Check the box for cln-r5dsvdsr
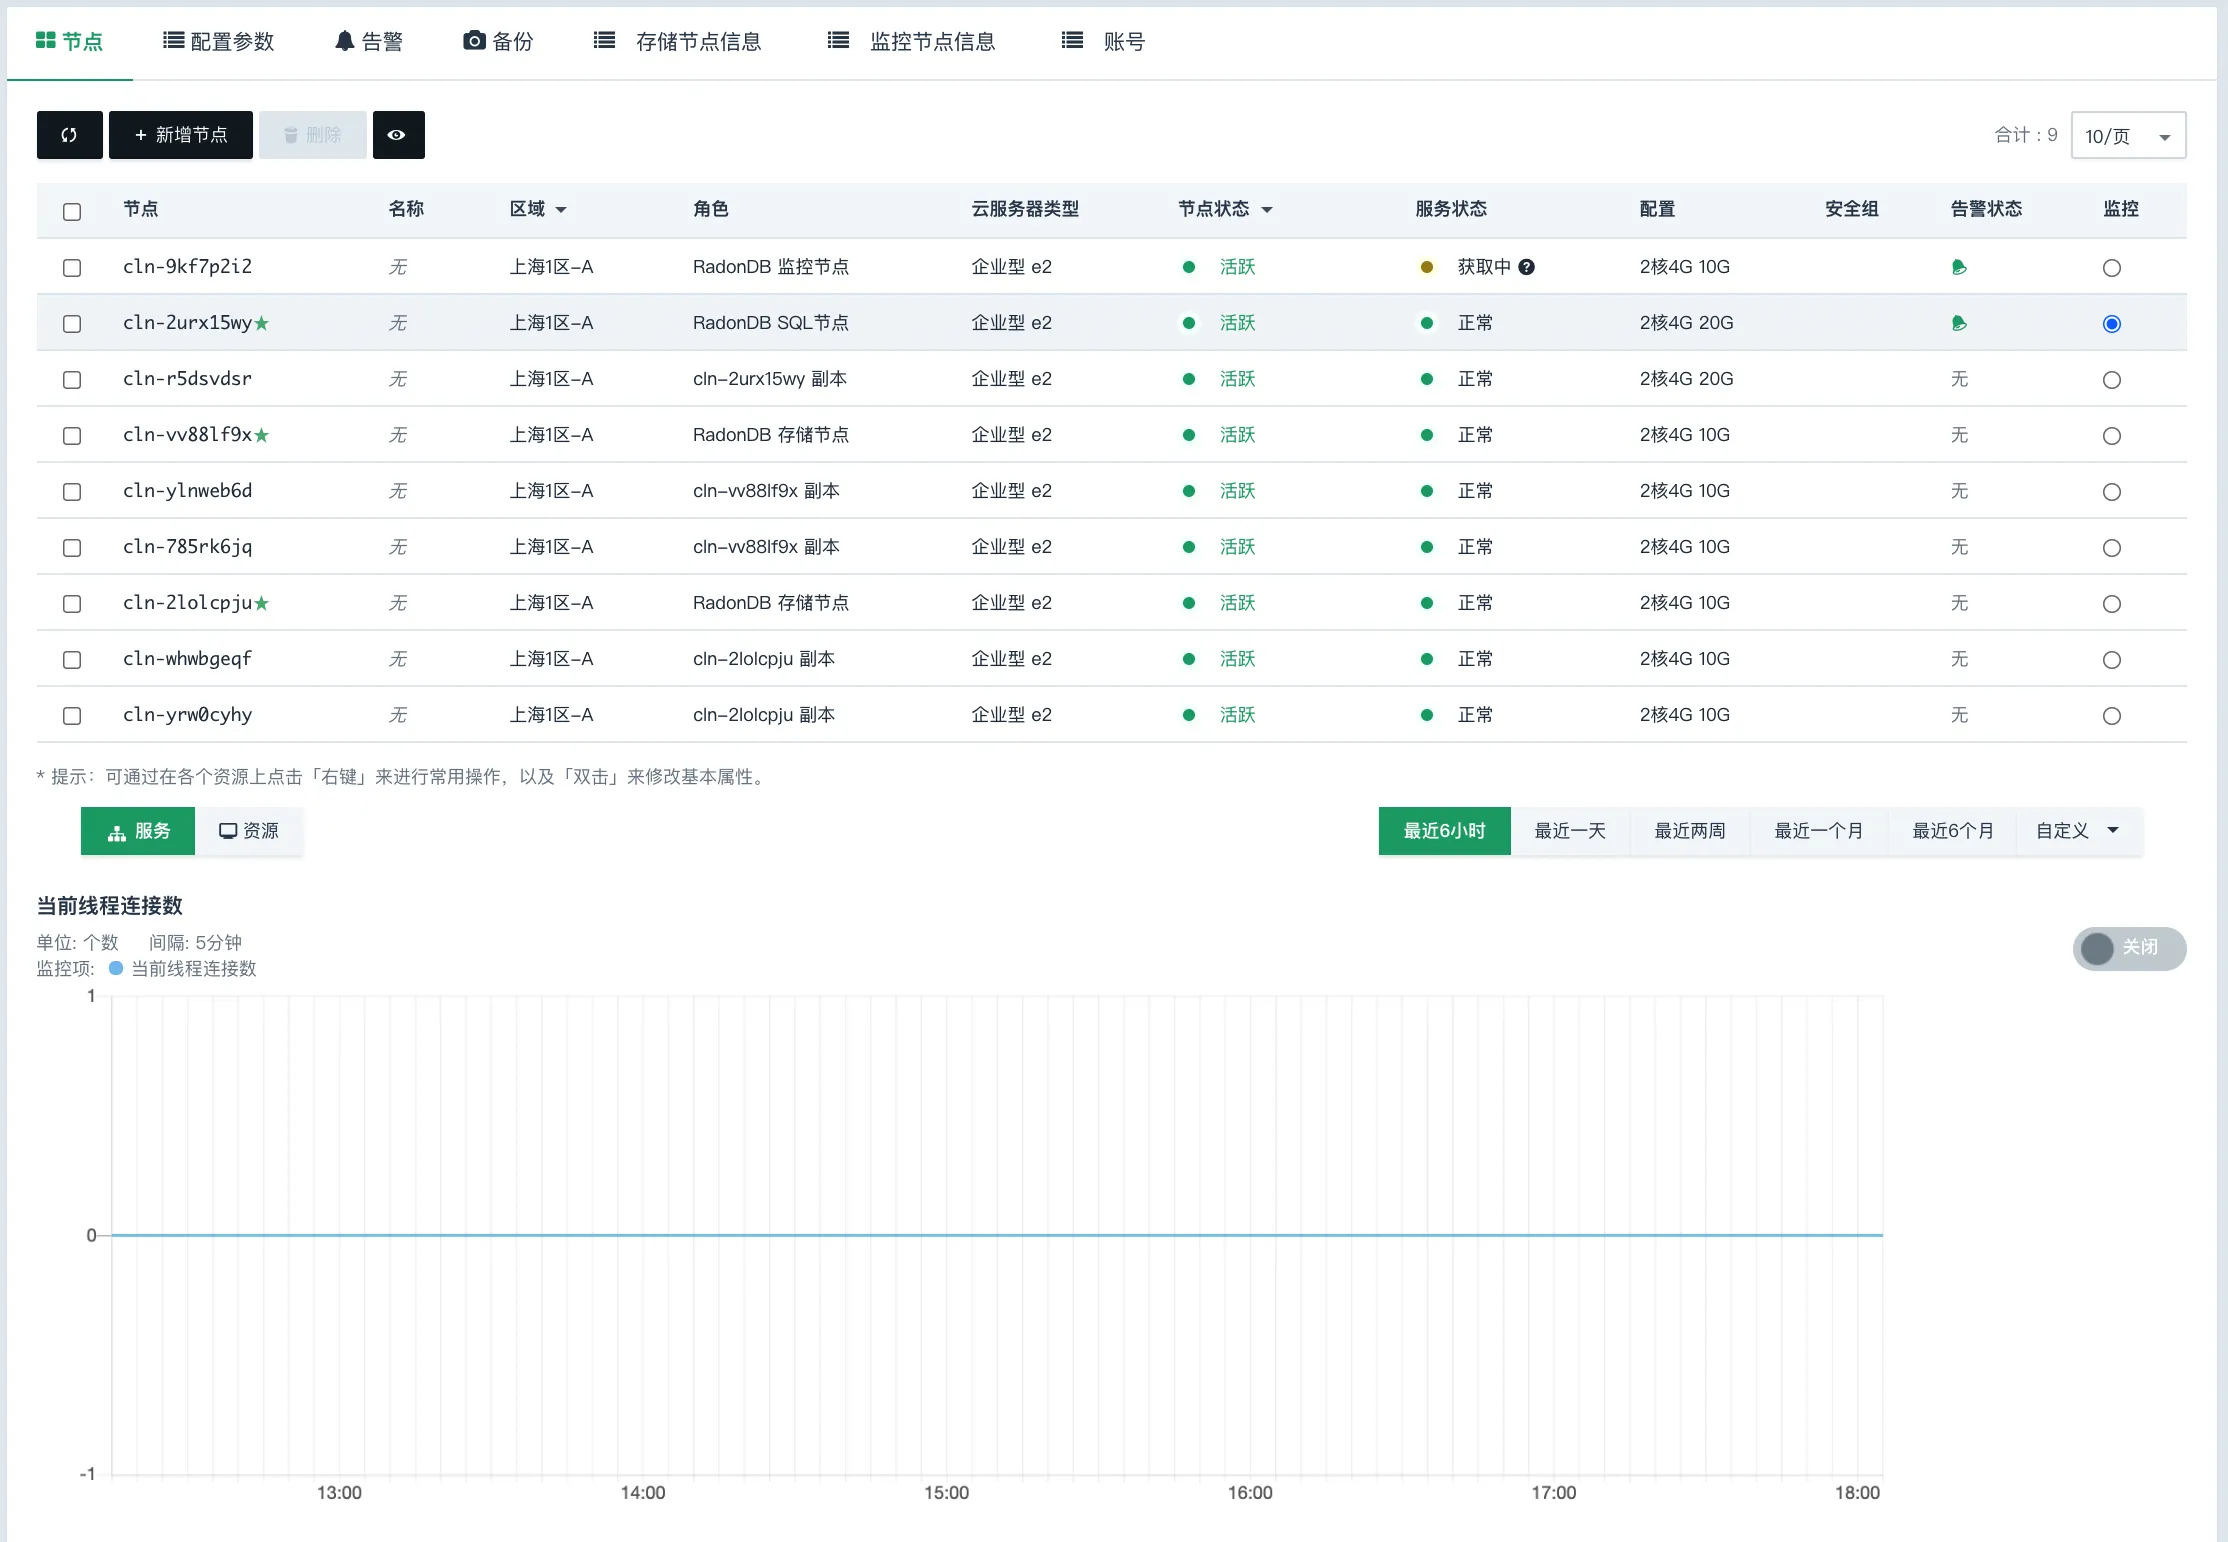The height and width of the screenshot is (1542, 2228). 72,380
